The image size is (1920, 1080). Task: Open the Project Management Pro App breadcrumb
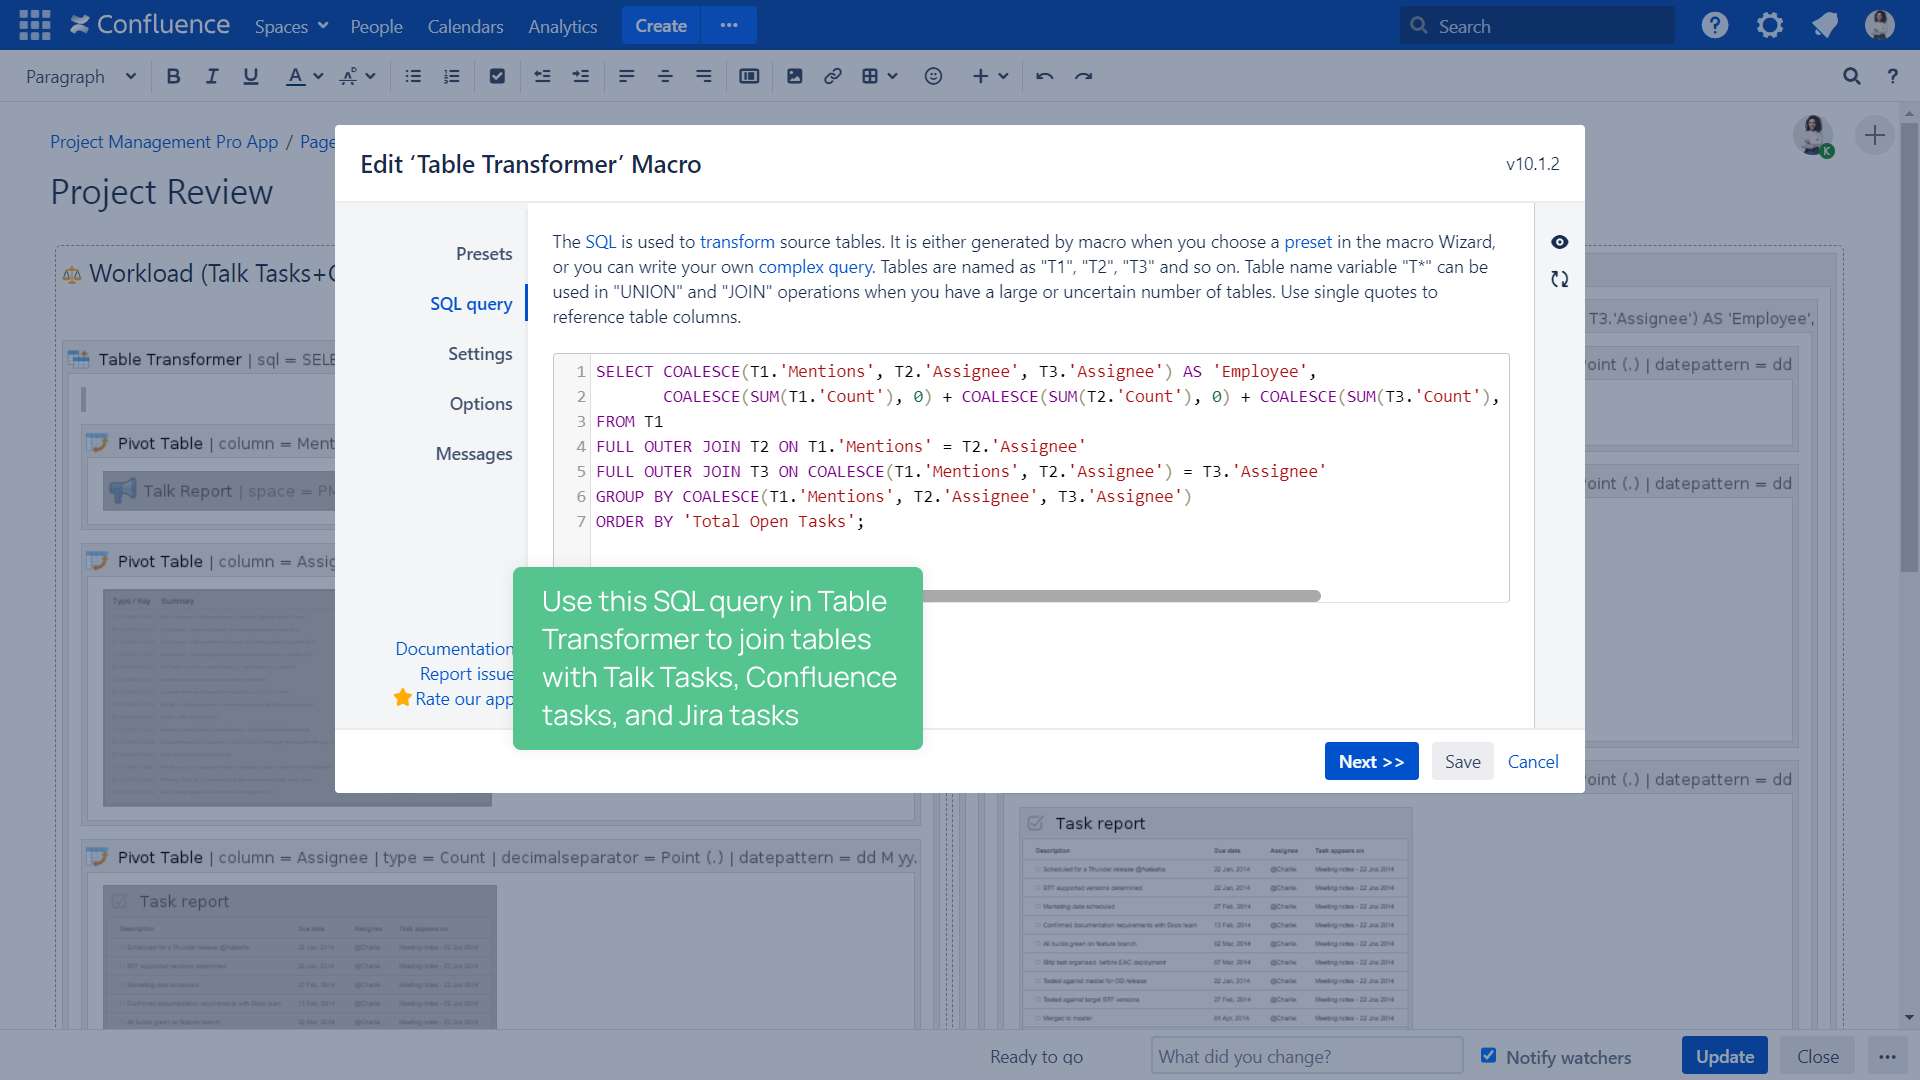click(x=164, y=142)
